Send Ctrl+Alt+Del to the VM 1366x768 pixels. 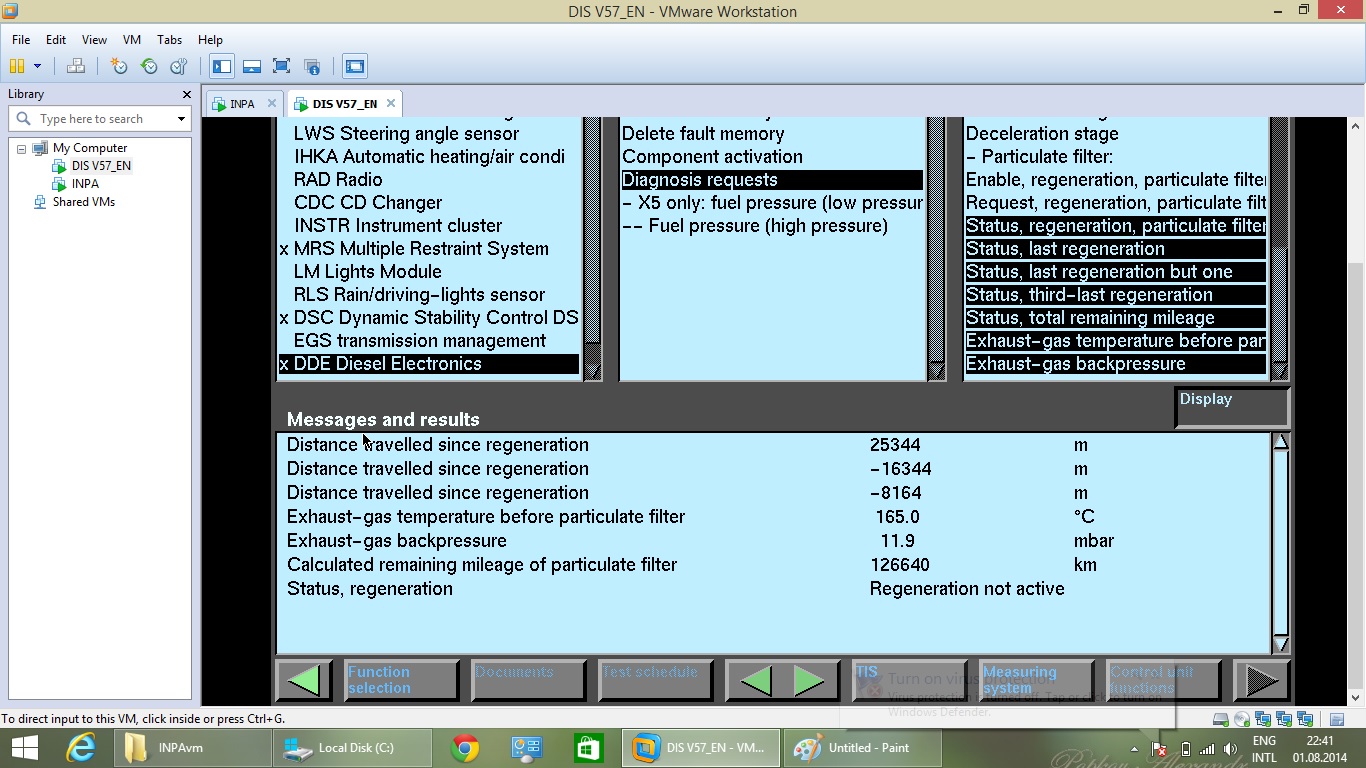(76, 66)
